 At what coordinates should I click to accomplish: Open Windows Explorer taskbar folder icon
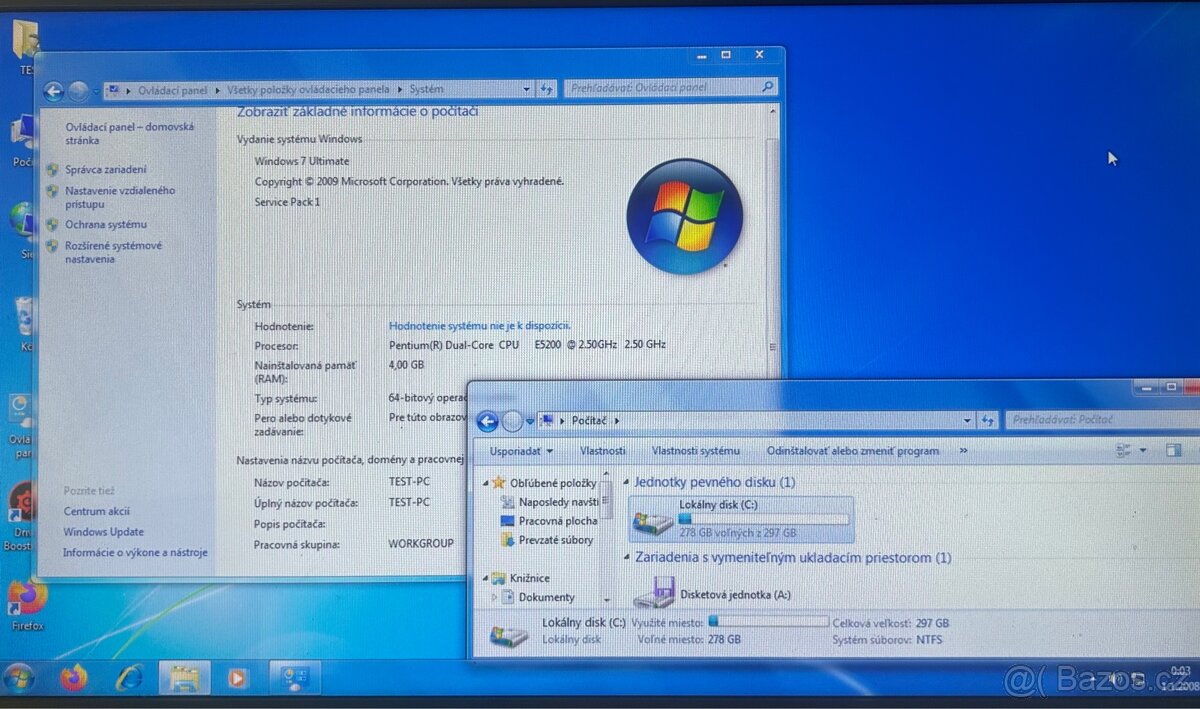pos(184,679)
